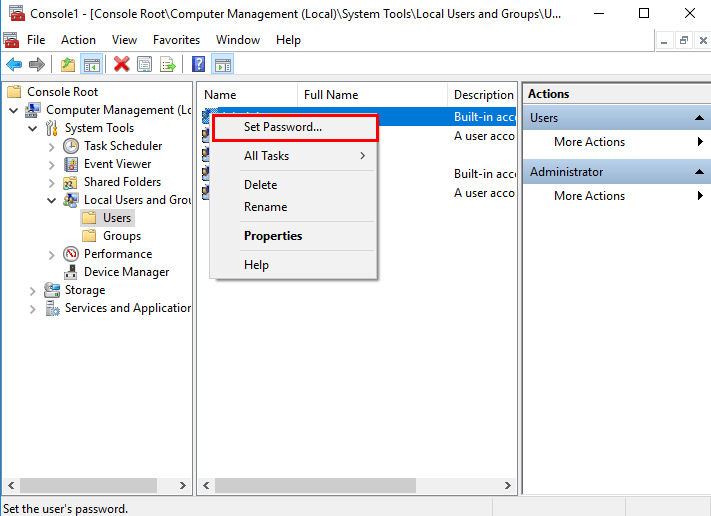The height and width of the screenshot is (516, 711).
Task: Expand the Performance node
Action: click(52, 255)
